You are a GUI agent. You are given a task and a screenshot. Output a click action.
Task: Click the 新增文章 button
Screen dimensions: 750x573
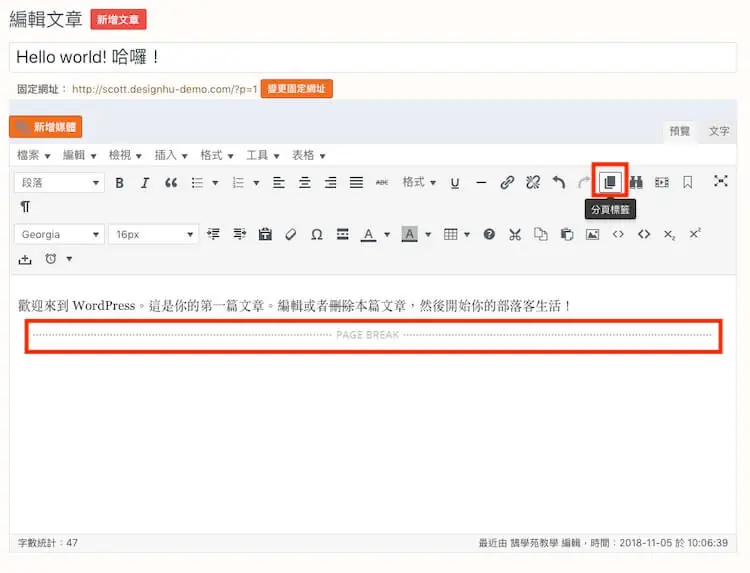118,20
